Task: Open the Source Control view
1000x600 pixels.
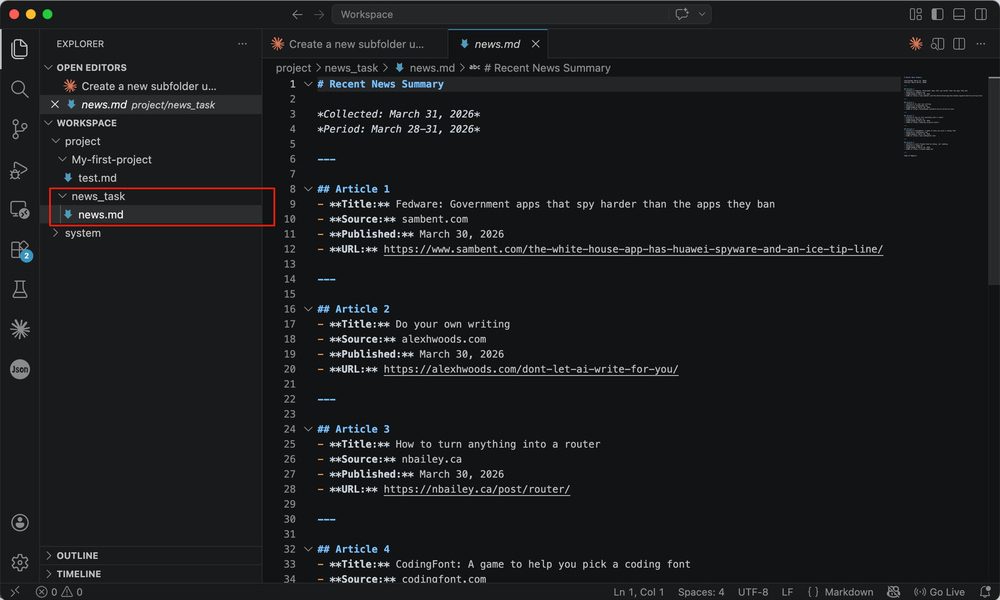Action: click(x=19, y=129)
